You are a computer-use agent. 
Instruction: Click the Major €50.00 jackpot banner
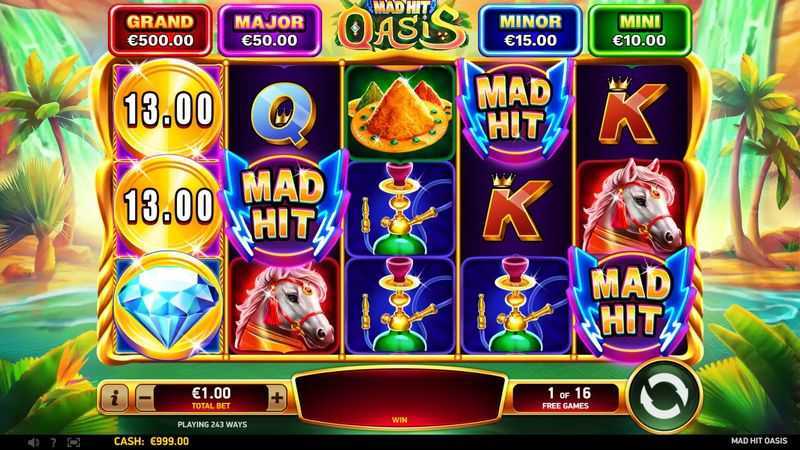pos(269,31)
